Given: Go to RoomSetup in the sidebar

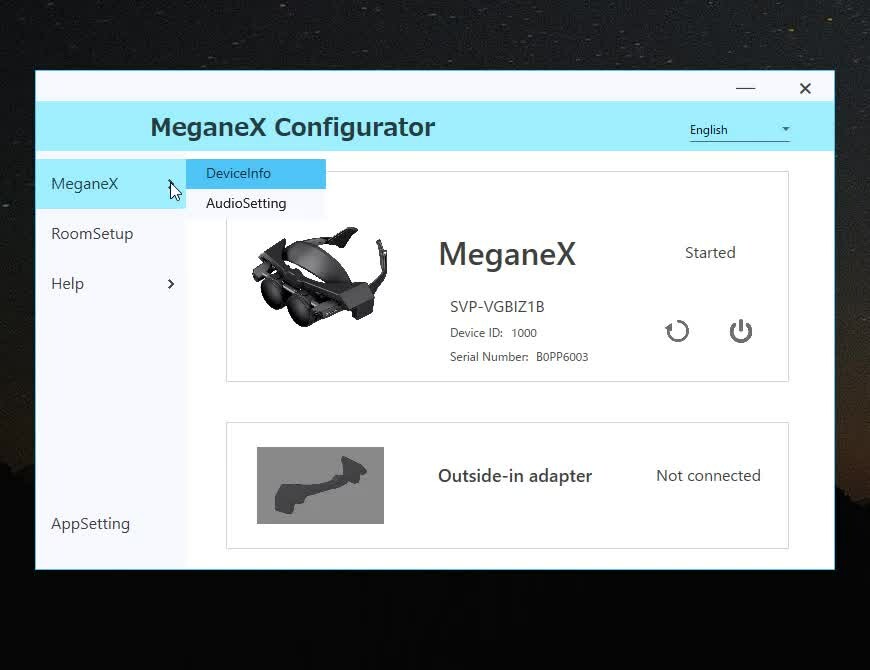Looking at the screenshot, I should click(92, 234).
